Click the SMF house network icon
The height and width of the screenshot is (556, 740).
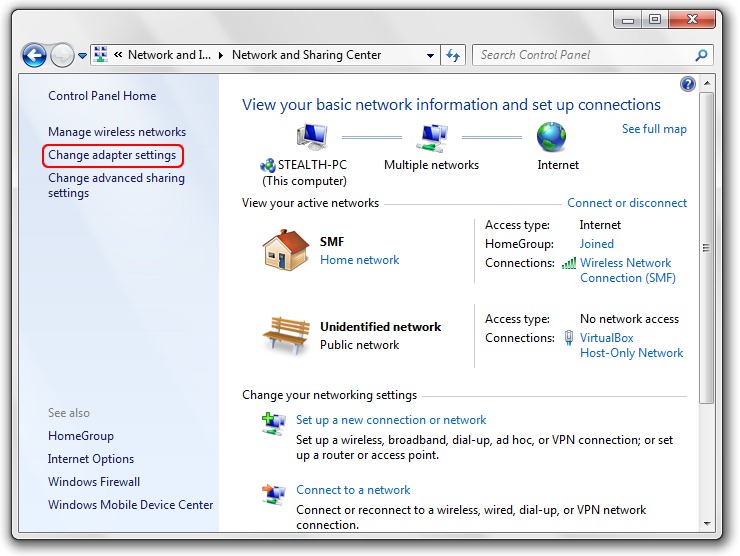pyautogui.click(x=286, y=250)
